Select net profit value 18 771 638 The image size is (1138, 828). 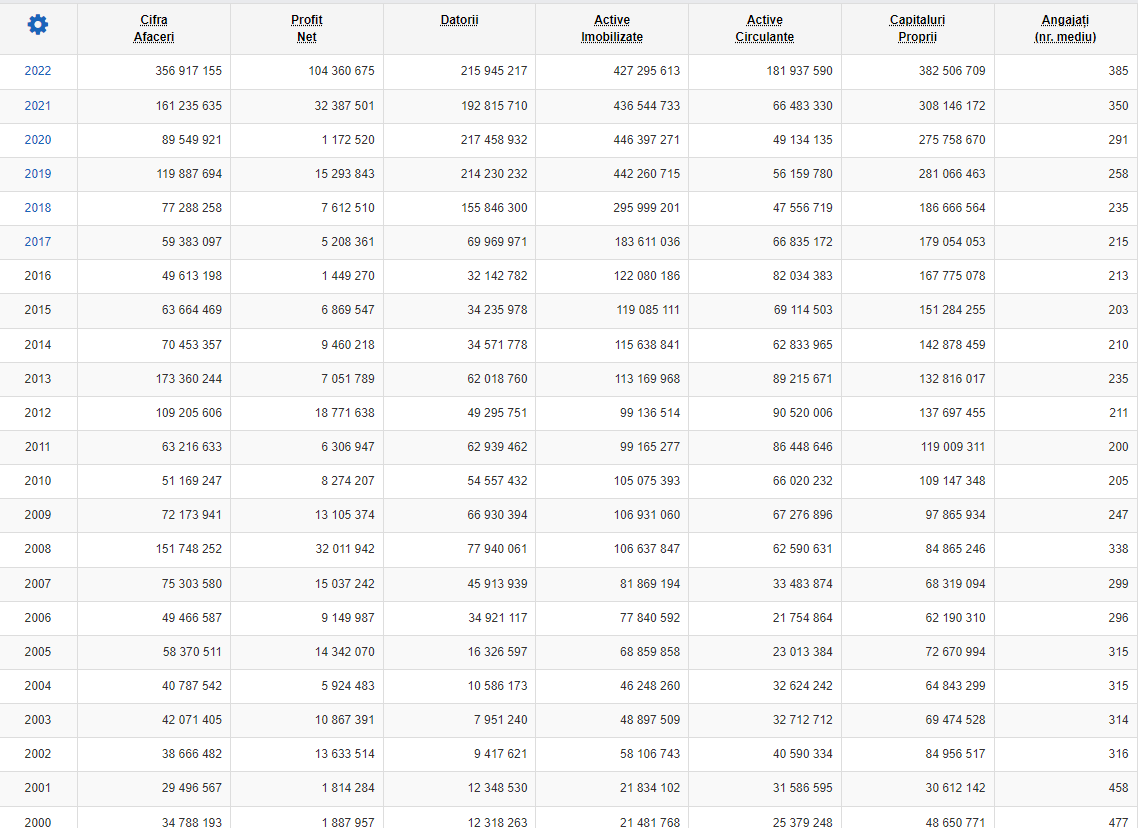pos(345,414)
